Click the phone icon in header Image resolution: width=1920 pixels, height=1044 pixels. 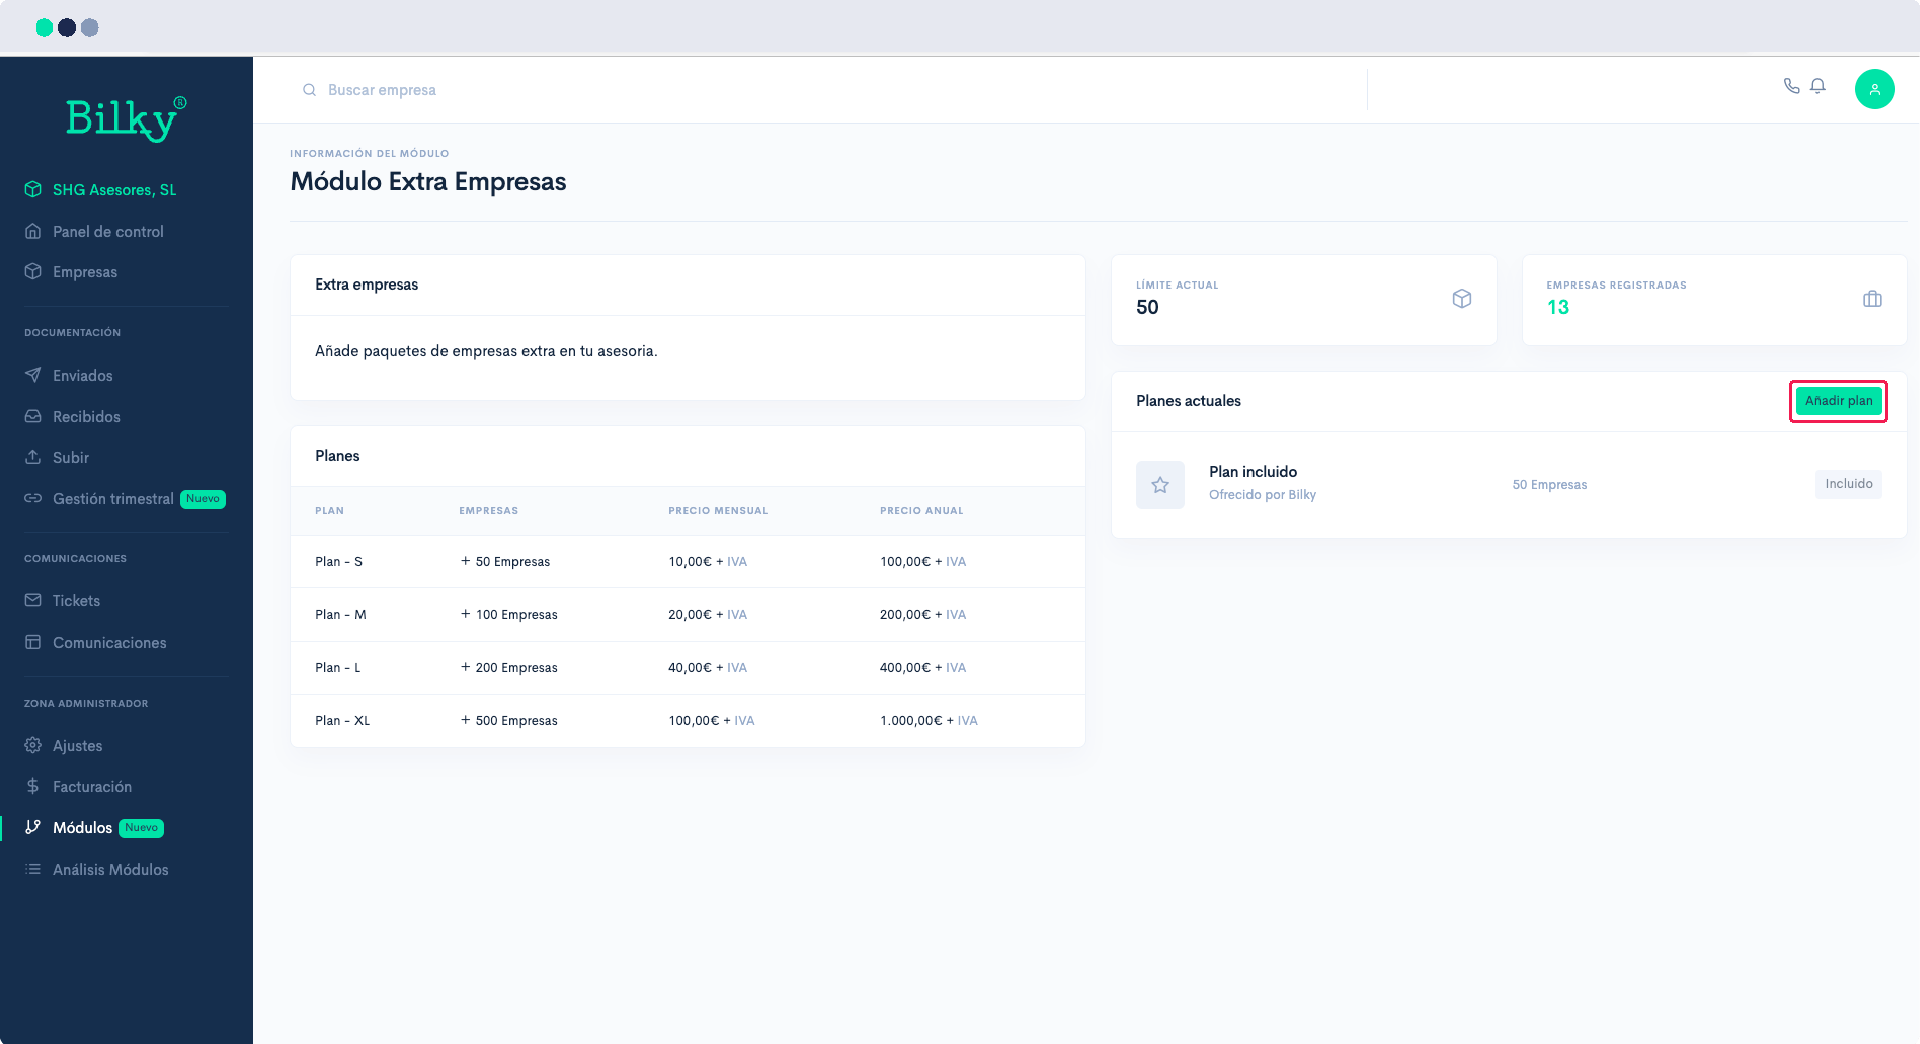pos(1791,86)
